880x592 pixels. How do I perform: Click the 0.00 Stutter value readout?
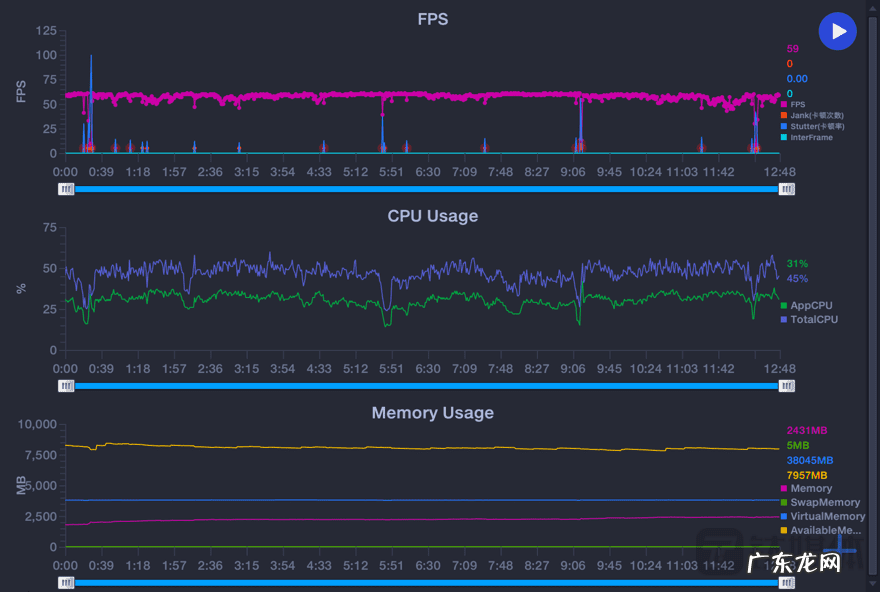coord(797,79)
